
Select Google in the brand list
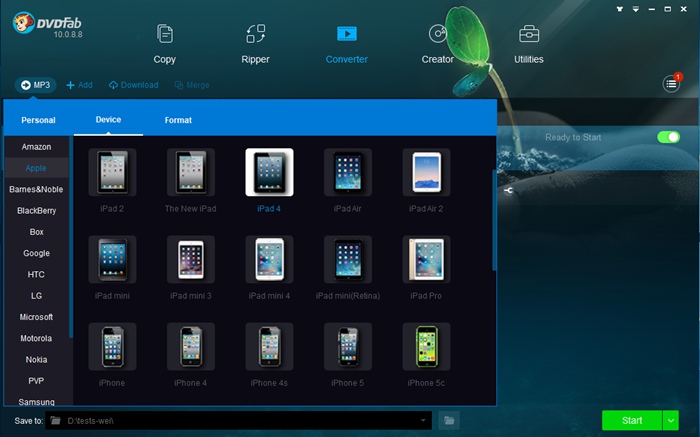coord(37,253)
